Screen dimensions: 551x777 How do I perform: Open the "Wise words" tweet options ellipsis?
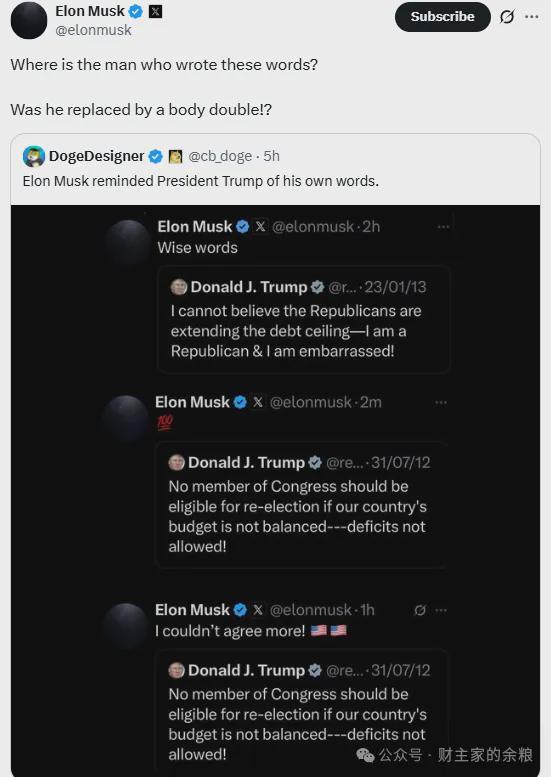[443, 227]
